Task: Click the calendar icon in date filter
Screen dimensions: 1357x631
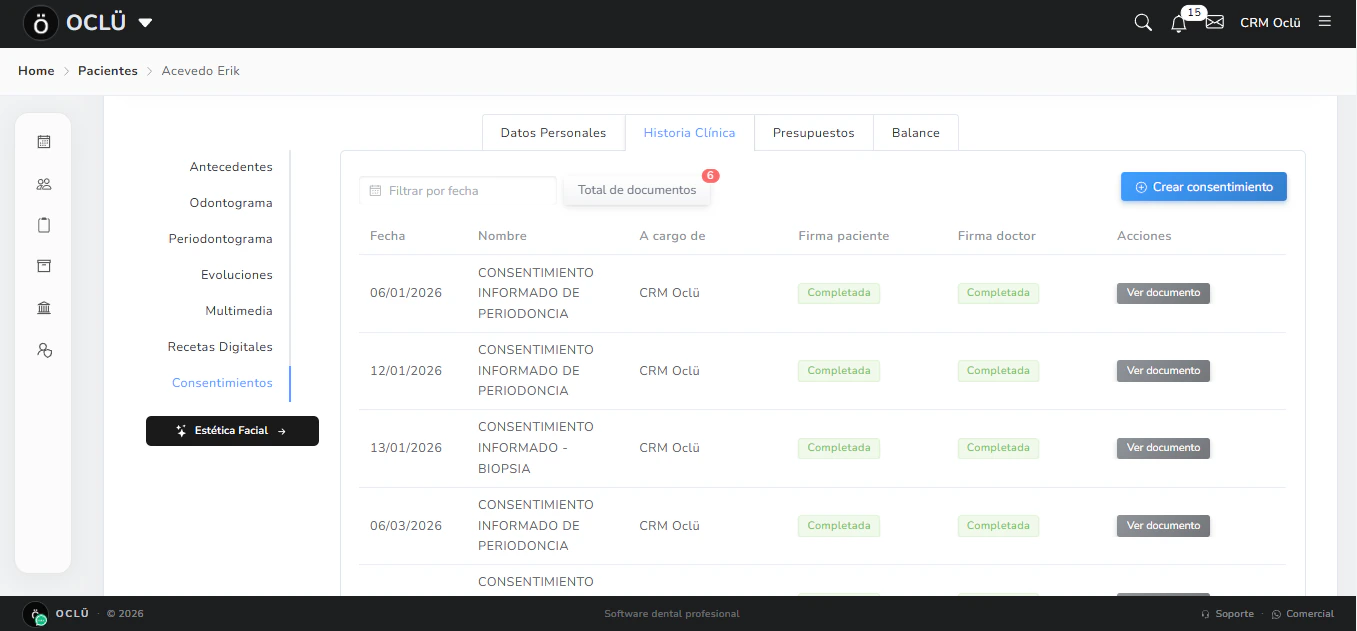Action: [x=375, y=190]
